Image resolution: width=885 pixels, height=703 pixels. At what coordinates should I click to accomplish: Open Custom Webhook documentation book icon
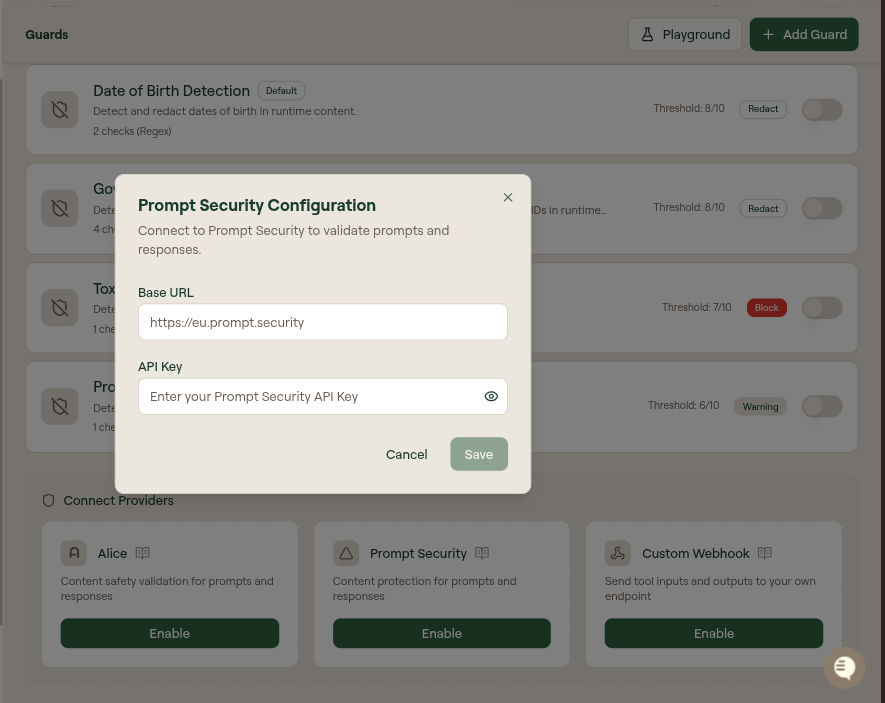pos(765,553)
